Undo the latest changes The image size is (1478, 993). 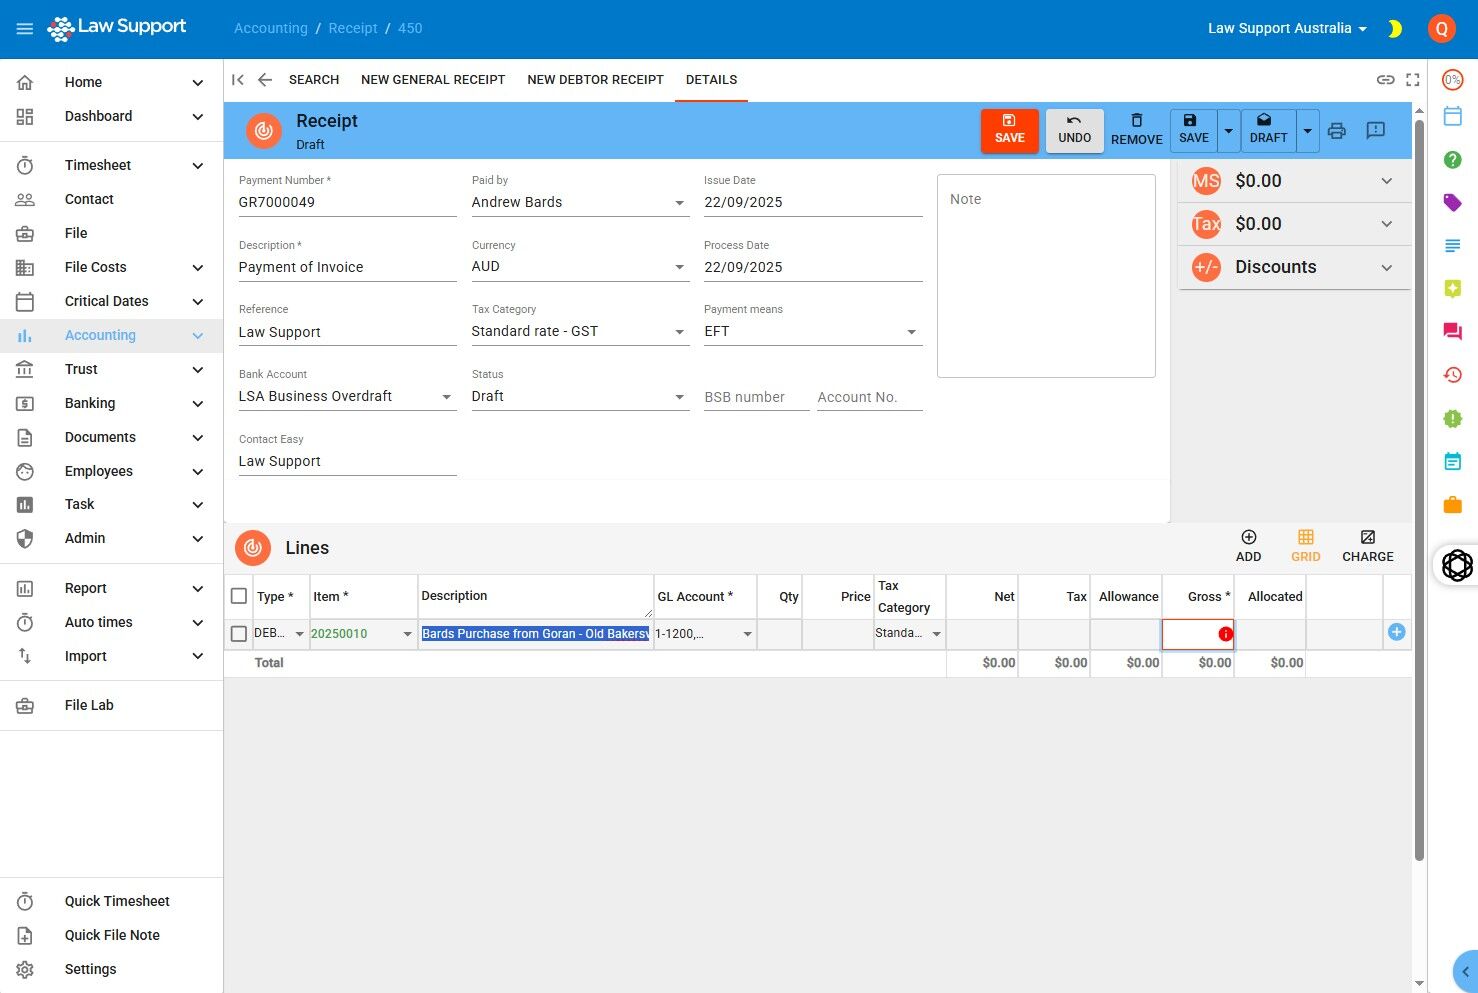click(1075, 131)
